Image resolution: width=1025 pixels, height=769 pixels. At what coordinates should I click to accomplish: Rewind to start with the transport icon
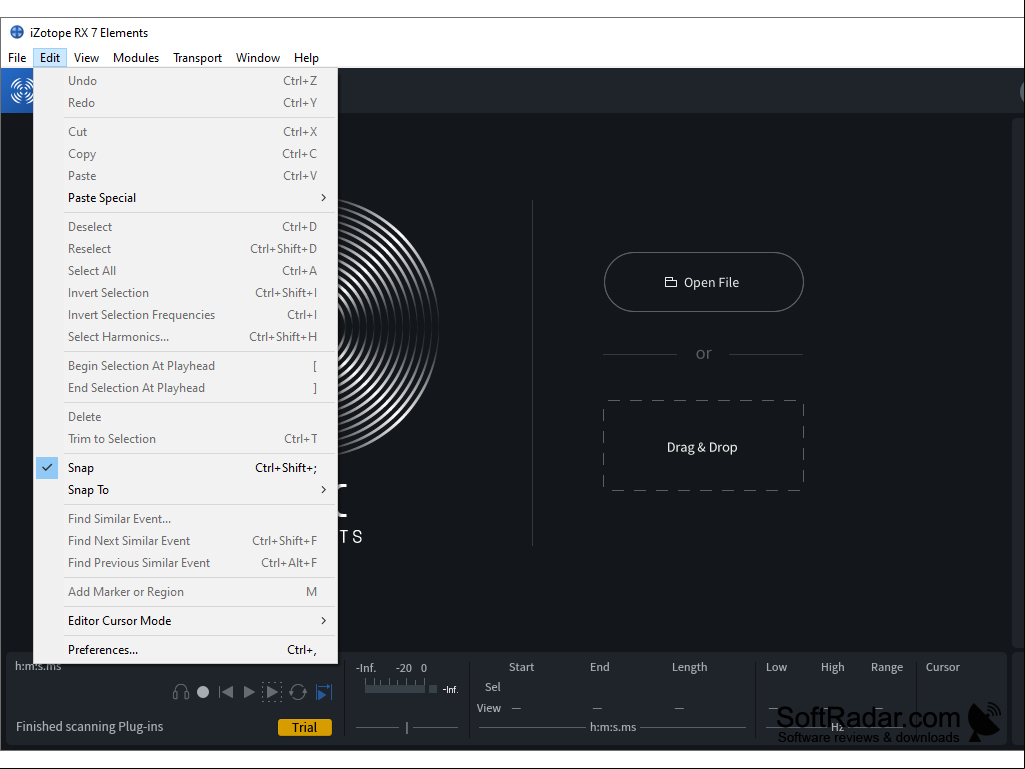(x=226, y=692)
